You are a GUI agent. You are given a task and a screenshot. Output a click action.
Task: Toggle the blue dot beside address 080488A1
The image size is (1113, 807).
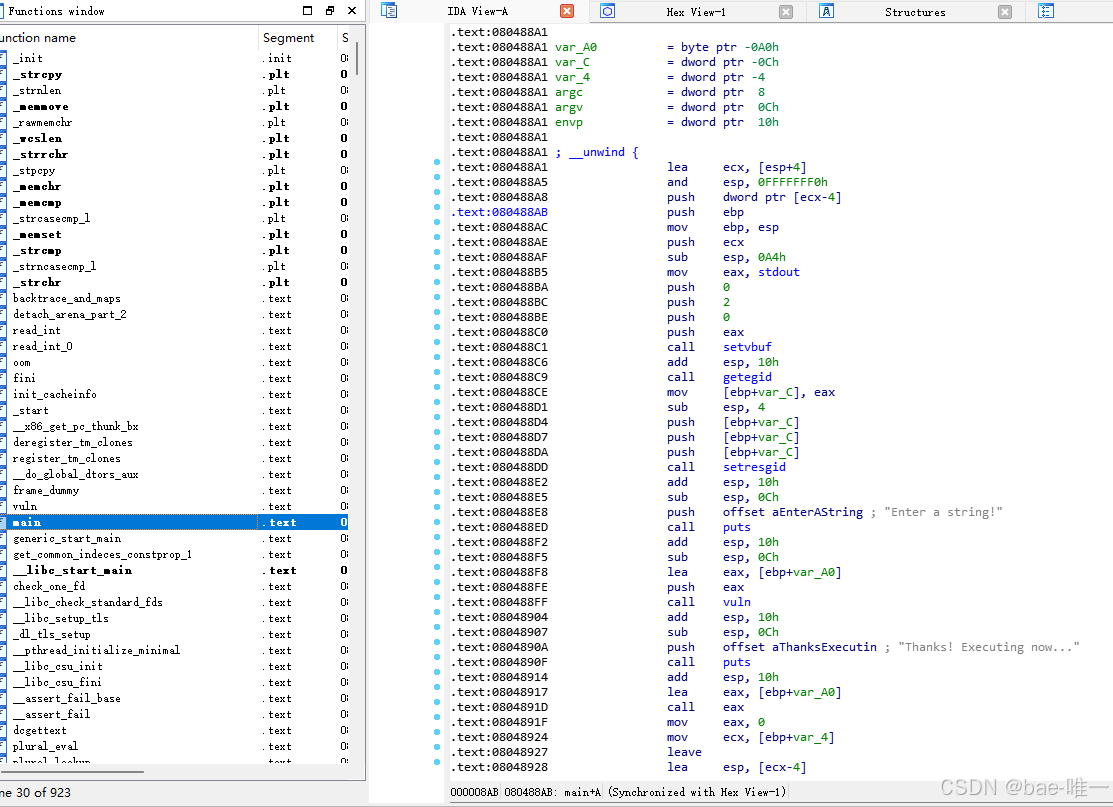click(436, 161)
